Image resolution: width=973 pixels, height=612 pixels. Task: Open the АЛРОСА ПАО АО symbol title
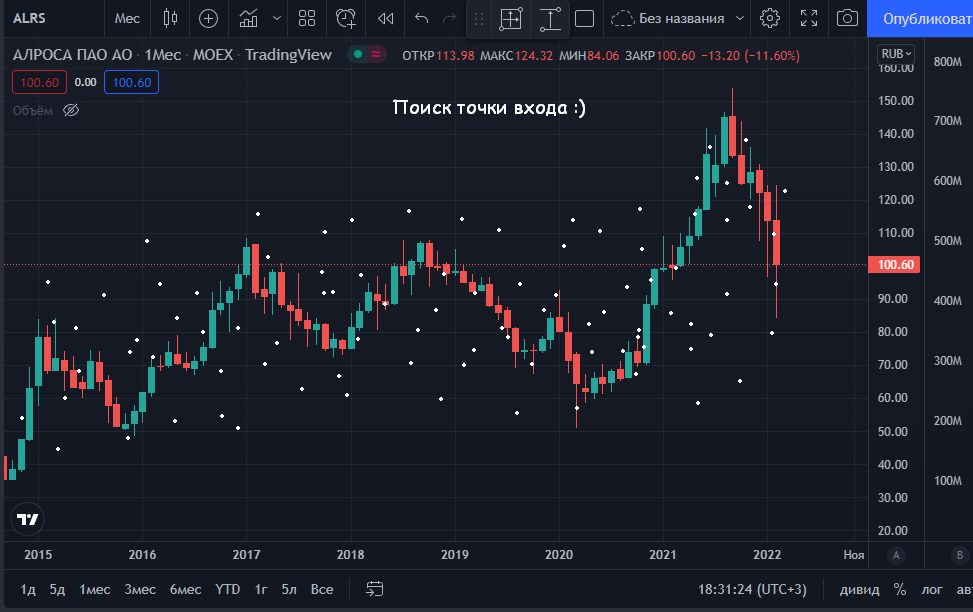pos(73,55)
